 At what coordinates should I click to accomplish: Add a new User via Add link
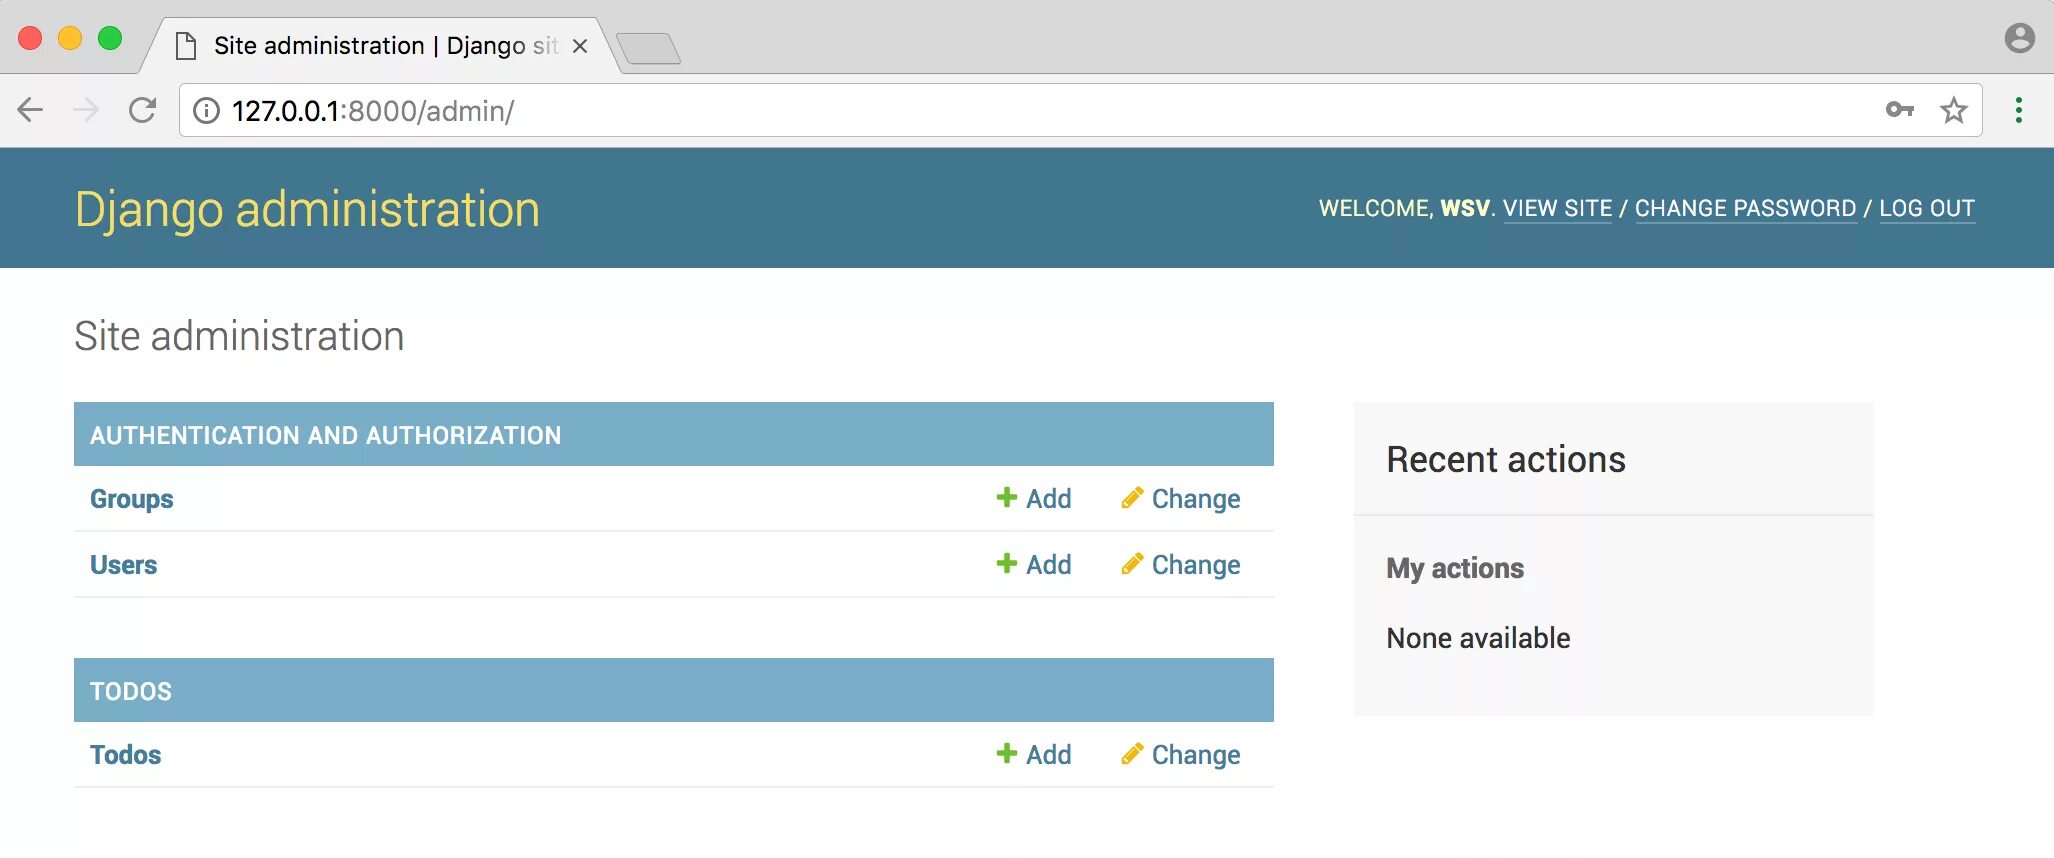click(x=1048, y=564)
